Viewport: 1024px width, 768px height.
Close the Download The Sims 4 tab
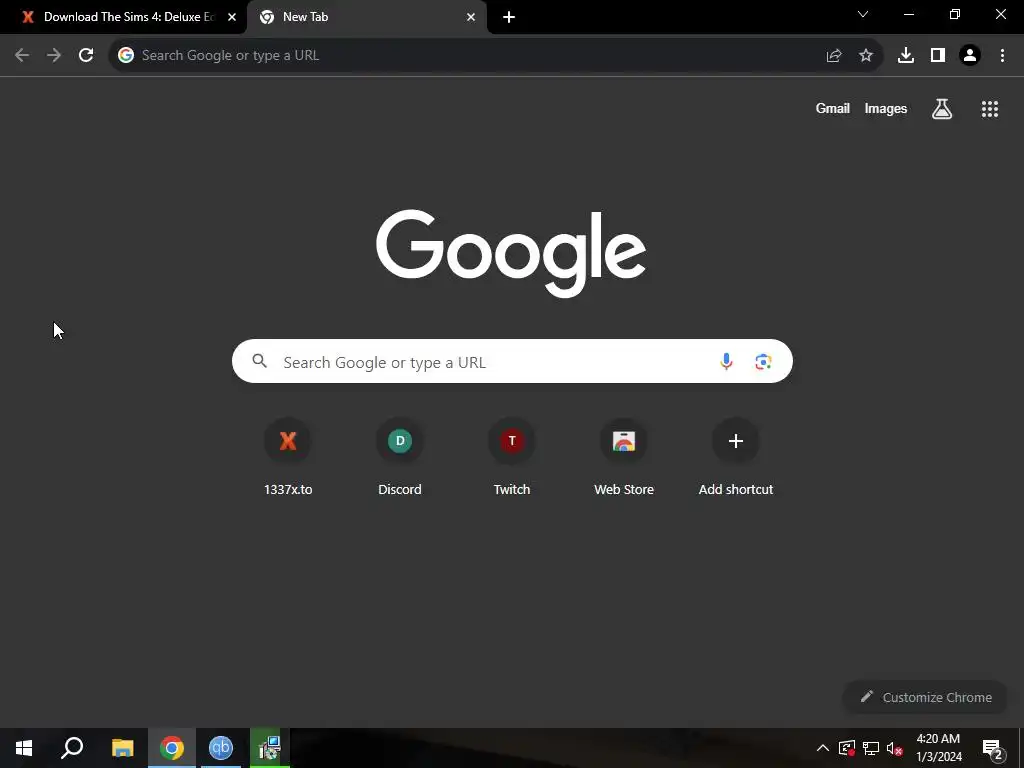pos(232,18)
